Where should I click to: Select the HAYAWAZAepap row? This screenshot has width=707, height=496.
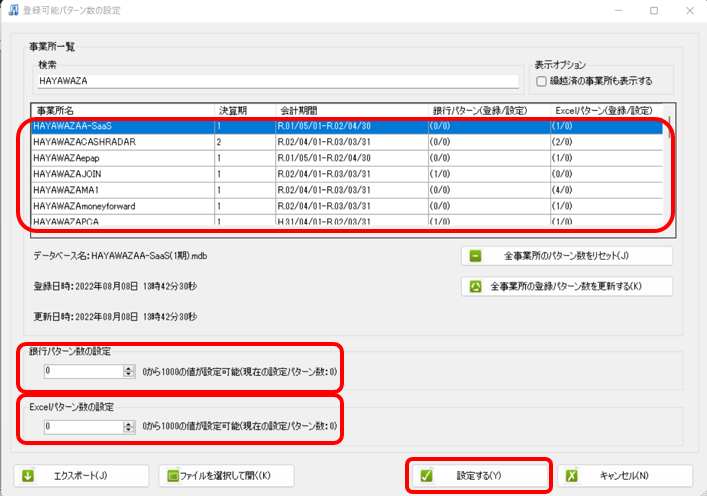pyautogui.click(x=347, y=158)
